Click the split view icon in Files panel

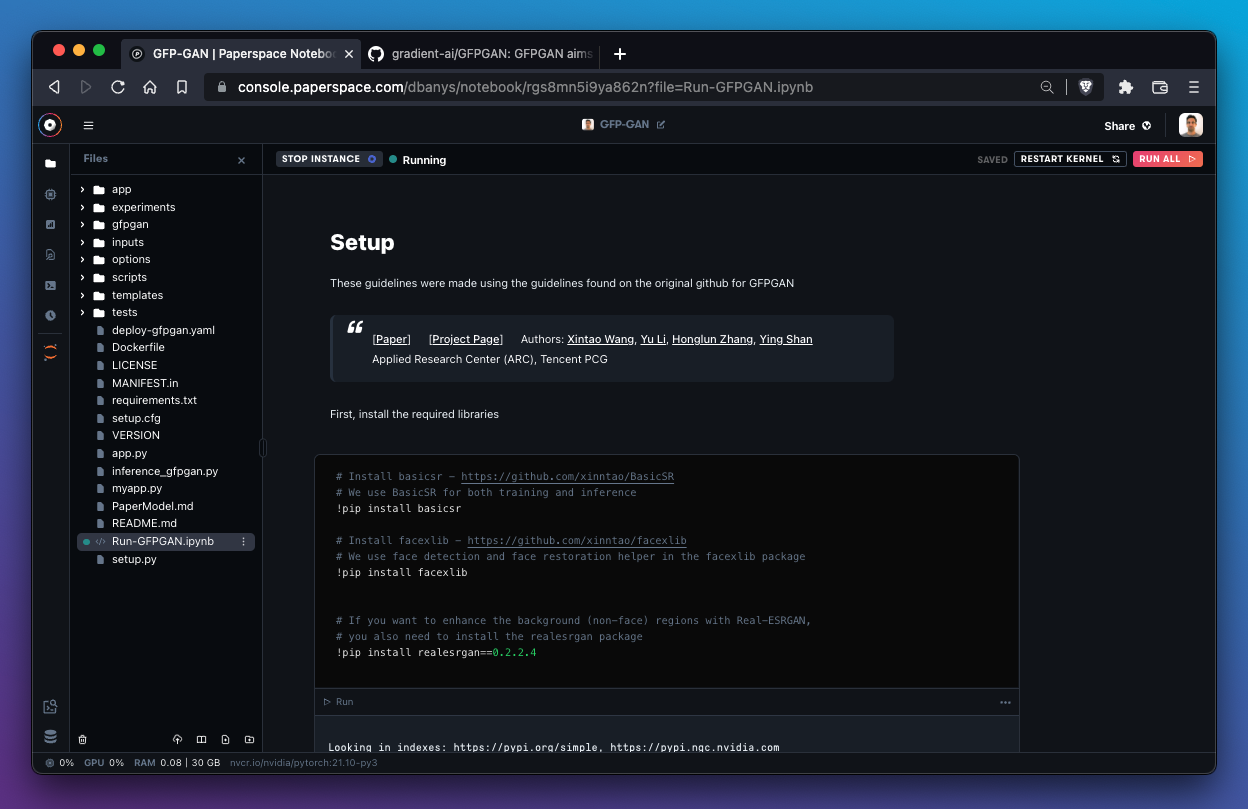pyautogui.click(x=201, y=739)
